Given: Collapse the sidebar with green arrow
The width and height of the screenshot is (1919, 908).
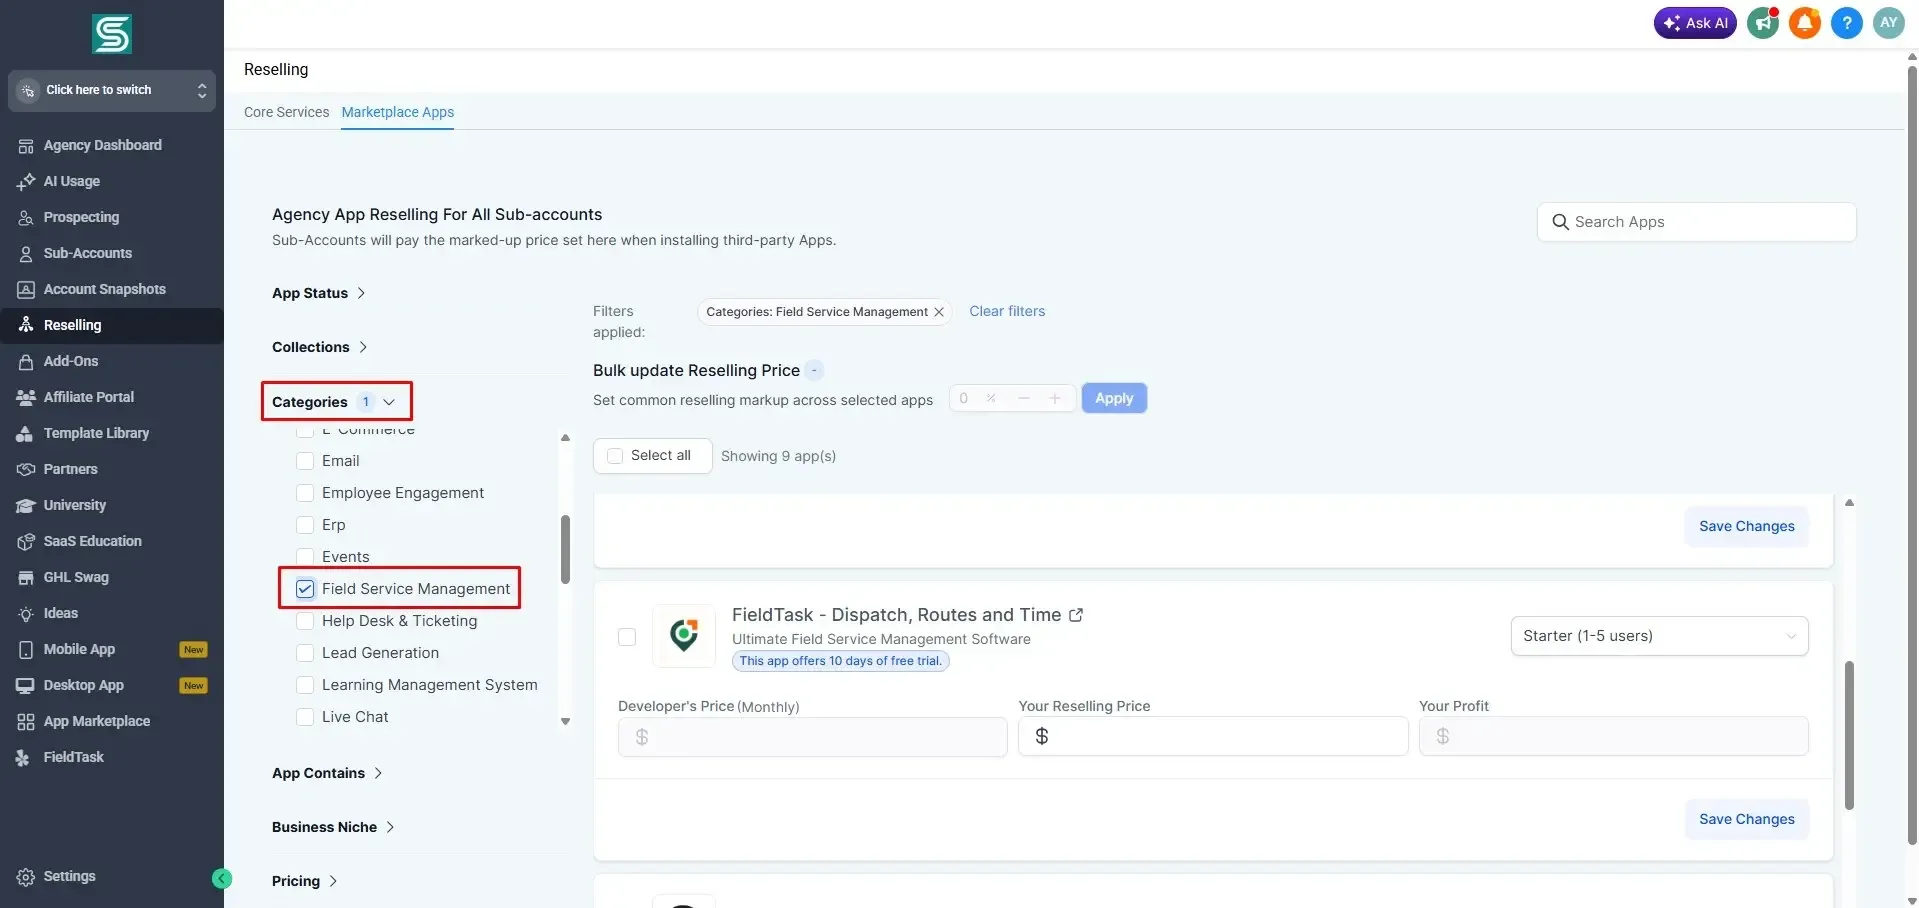Looking at the screenshot, I should 222,879.
